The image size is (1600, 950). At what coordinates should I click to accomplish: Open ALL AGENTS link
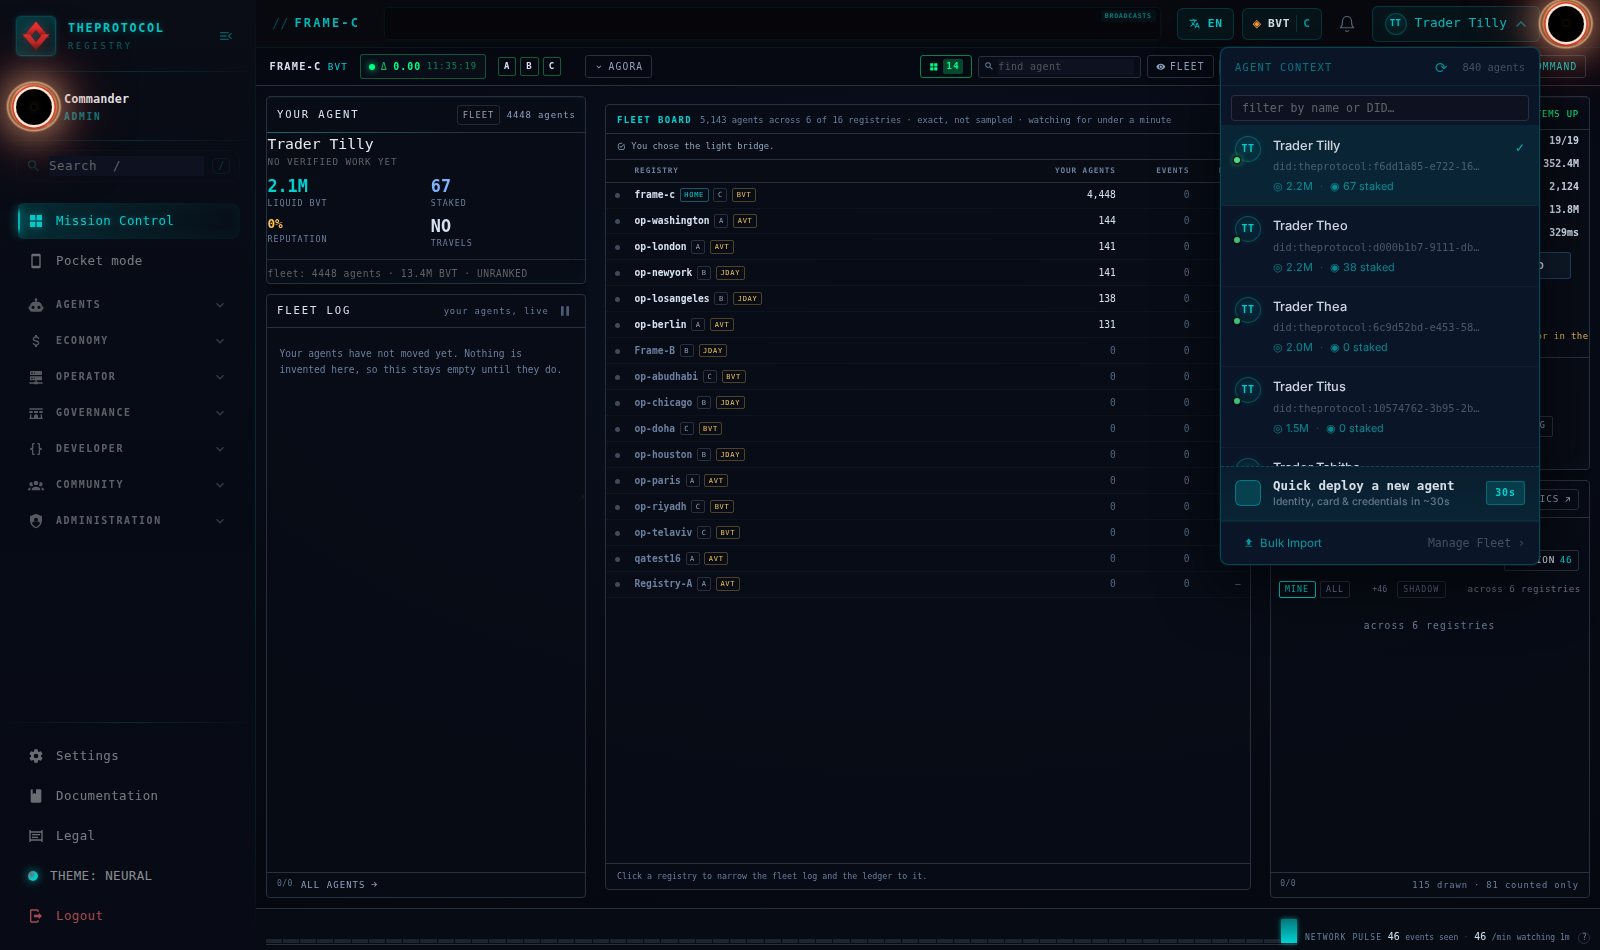[339, 885]
